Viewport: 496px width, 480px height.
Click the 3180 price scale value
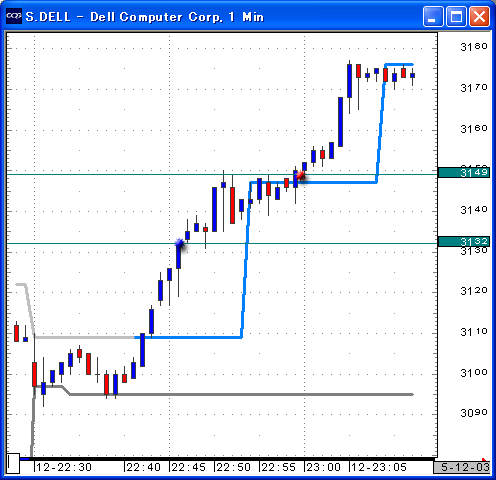pos(474,47)
